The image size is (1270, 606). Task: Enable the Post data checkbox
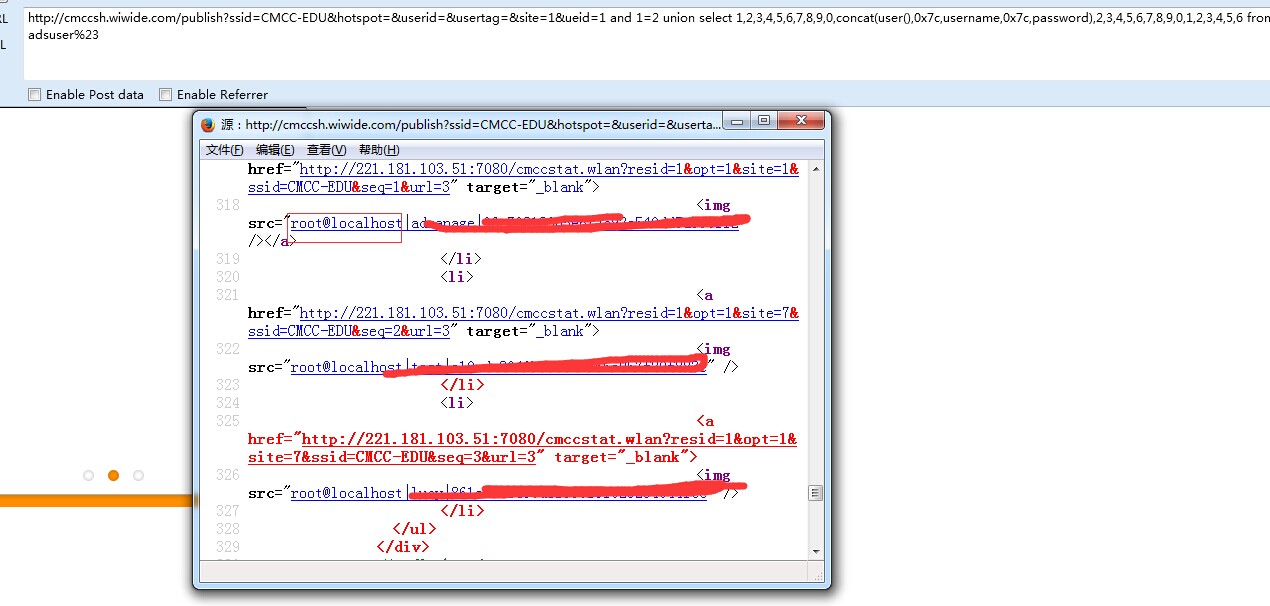35,95
